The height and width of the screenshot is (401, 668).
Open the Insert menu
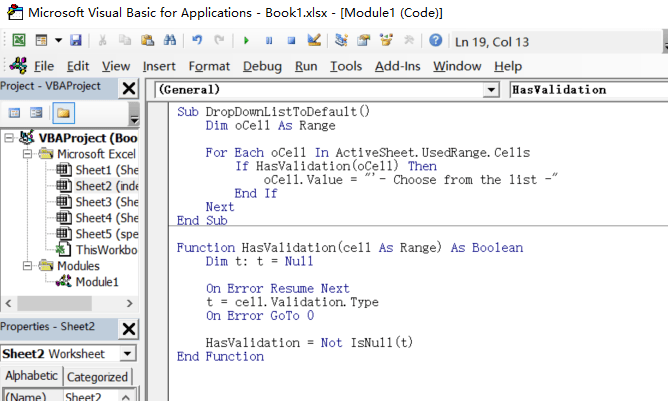159,66
